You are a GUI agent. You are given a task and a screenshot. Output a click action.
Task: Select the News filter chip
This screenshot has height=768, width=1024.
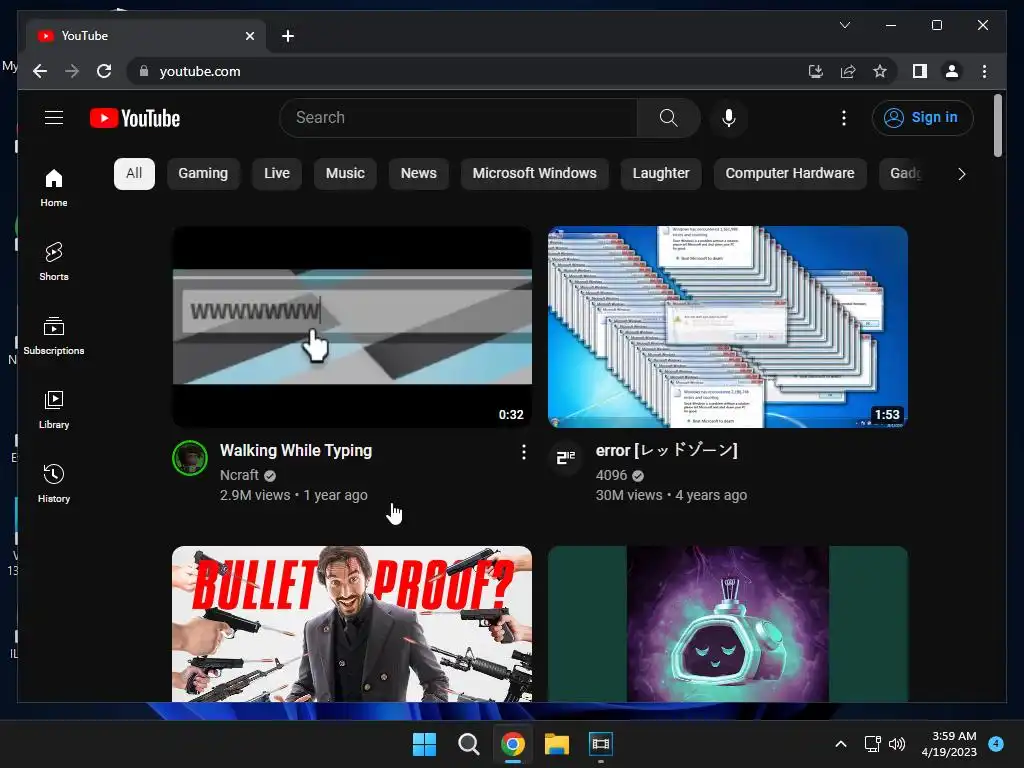click(419, 174)
